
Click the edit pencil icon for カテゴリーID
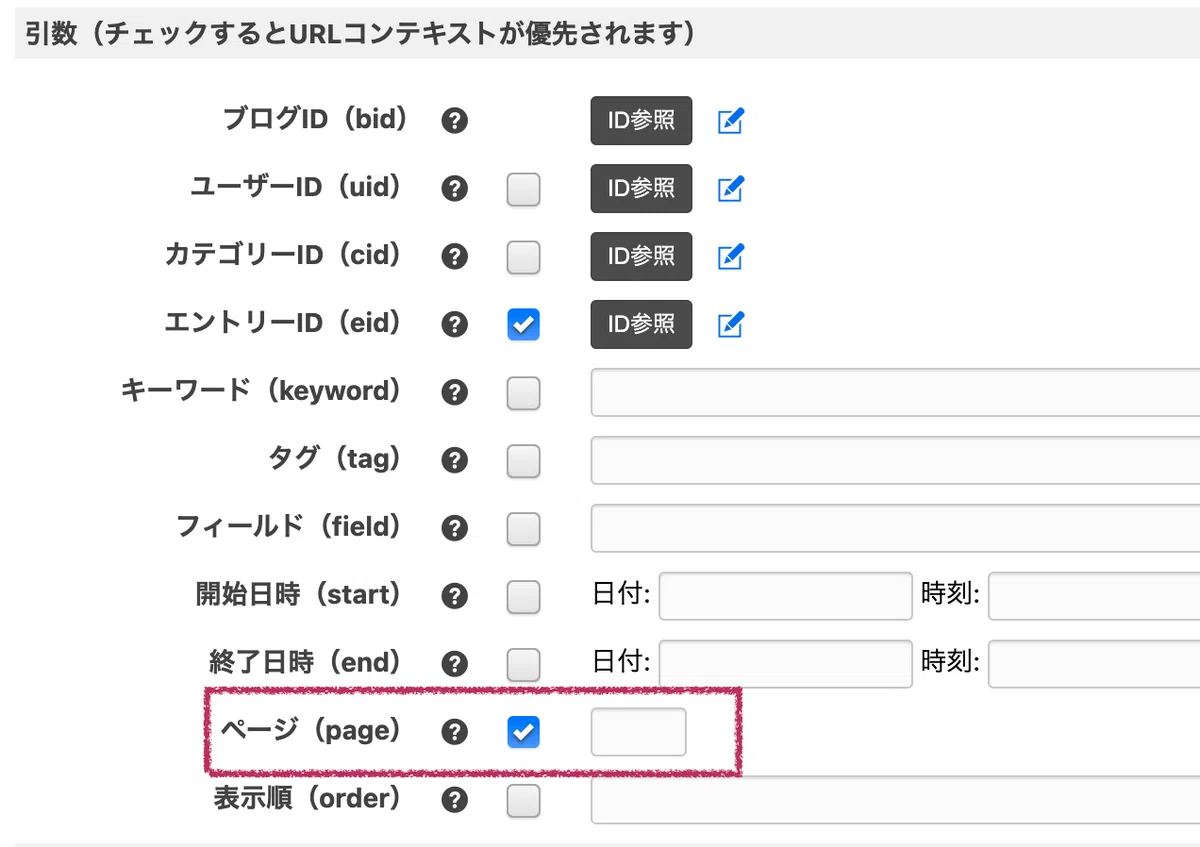pyautogui.click(x=731, y=256)
